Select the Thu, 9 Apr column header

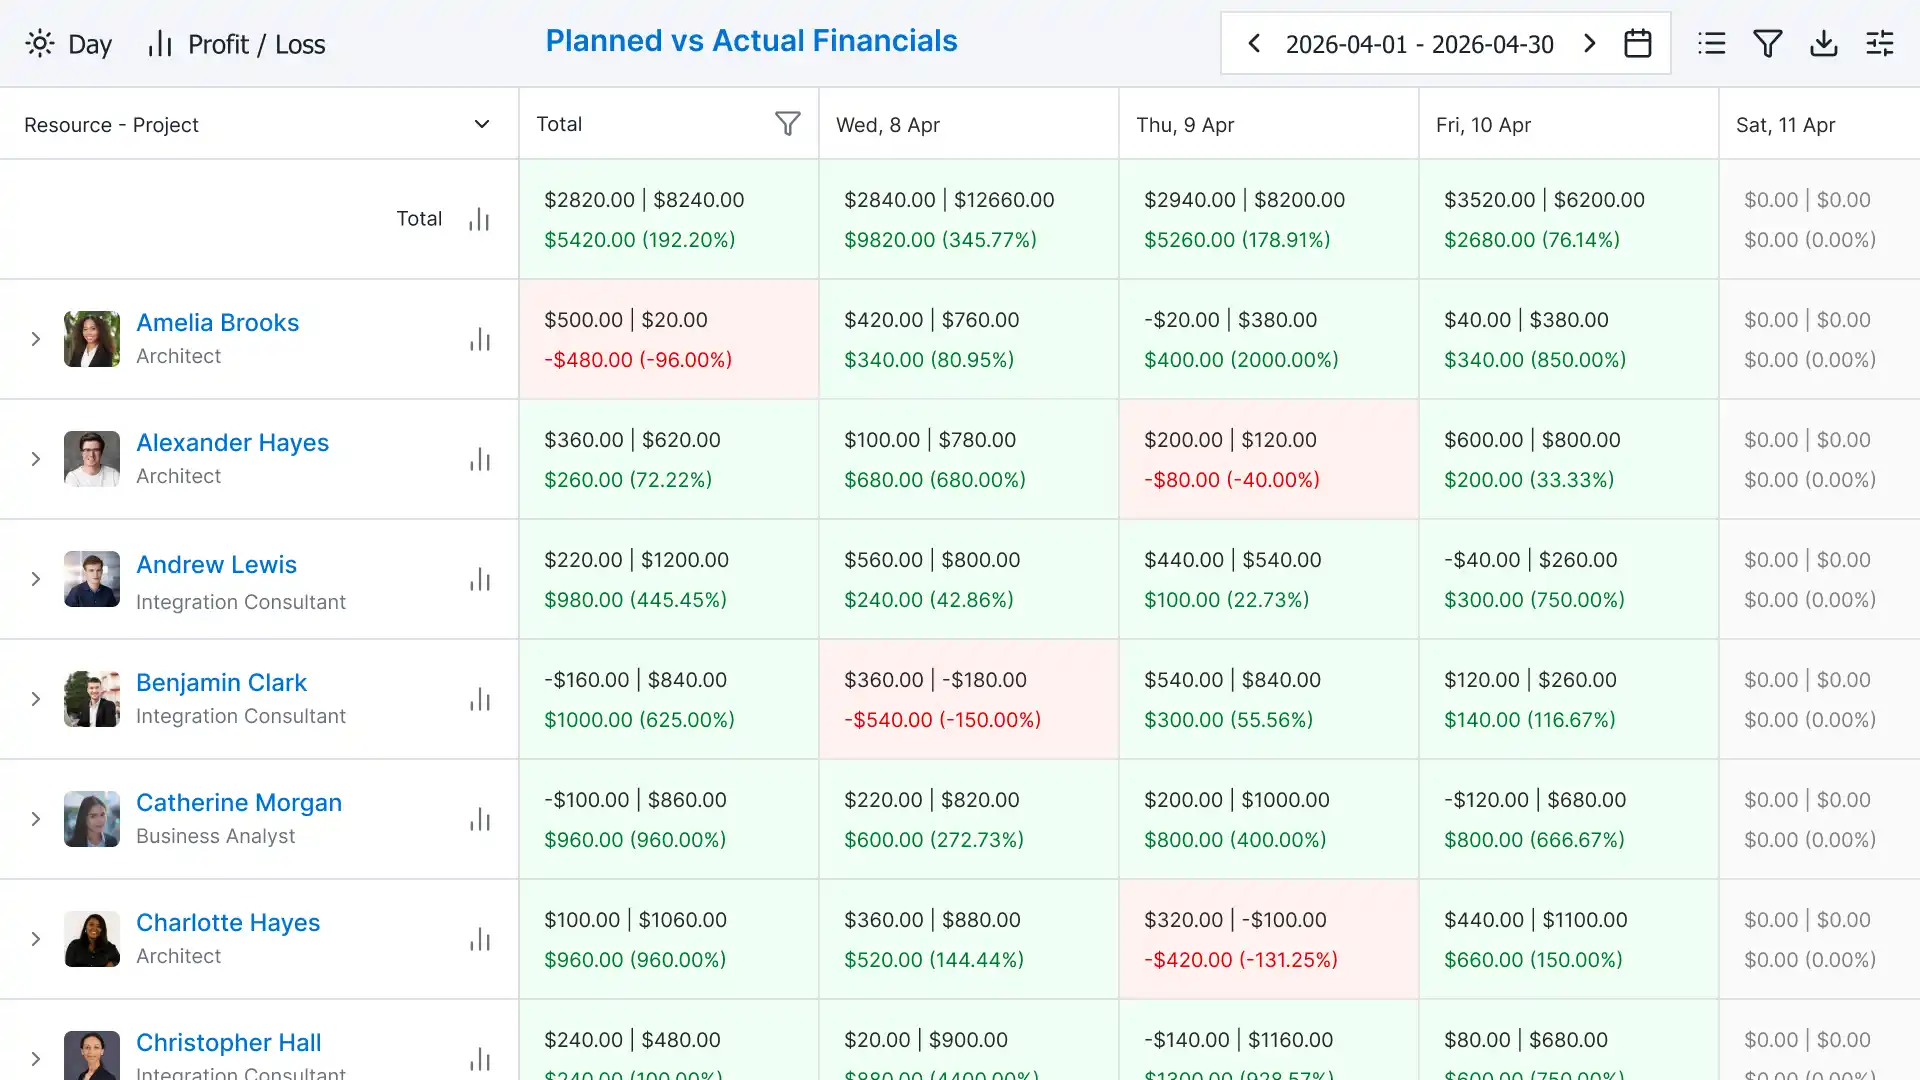[1268, 124]
